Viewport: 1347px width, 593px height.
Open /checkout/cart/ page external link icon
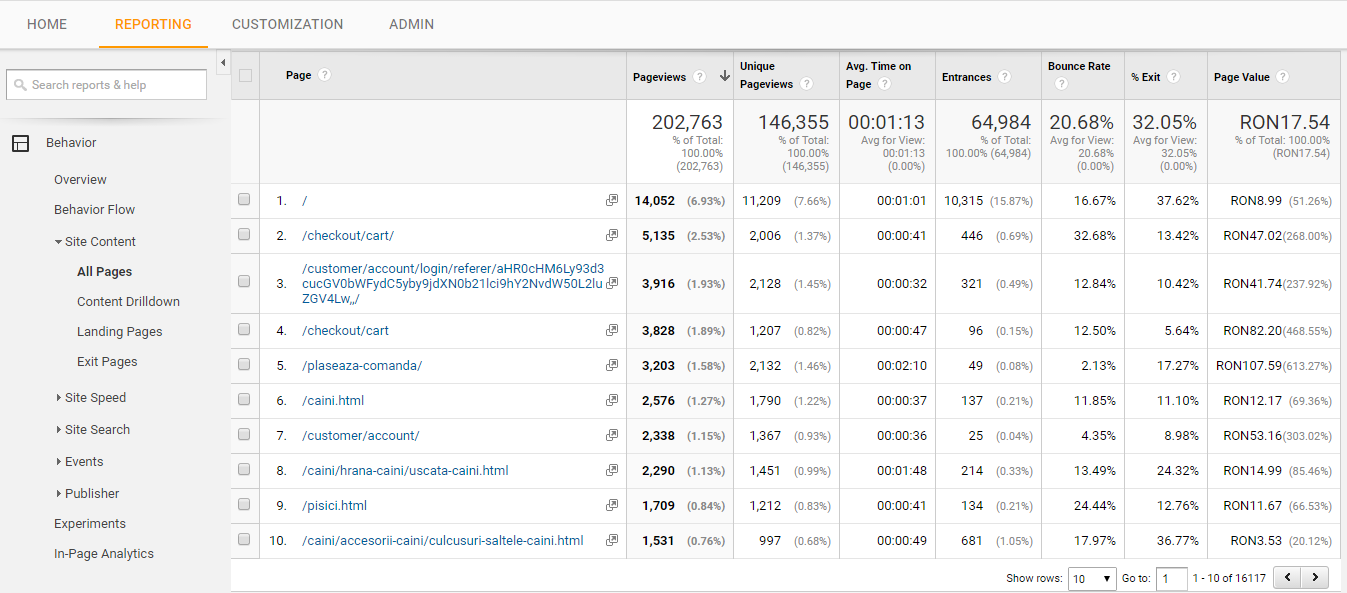[612, 236]
